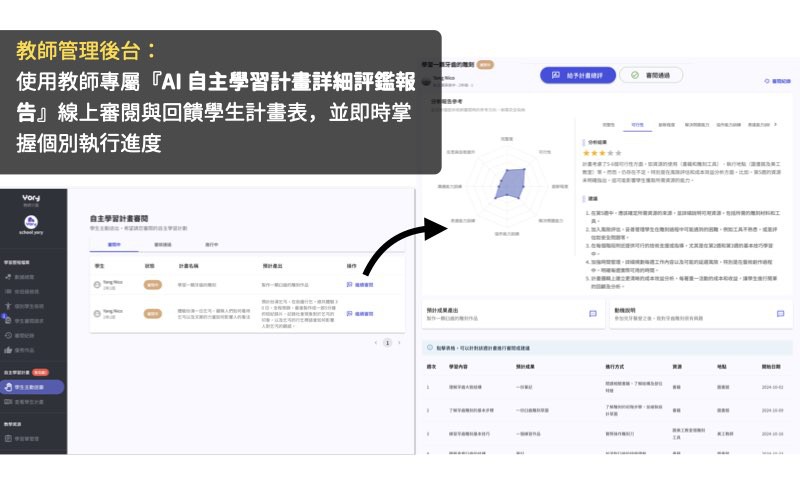Click the info icon in the table hint banner
The height and width of the screenshot is (500, 800).
point(428,346)
